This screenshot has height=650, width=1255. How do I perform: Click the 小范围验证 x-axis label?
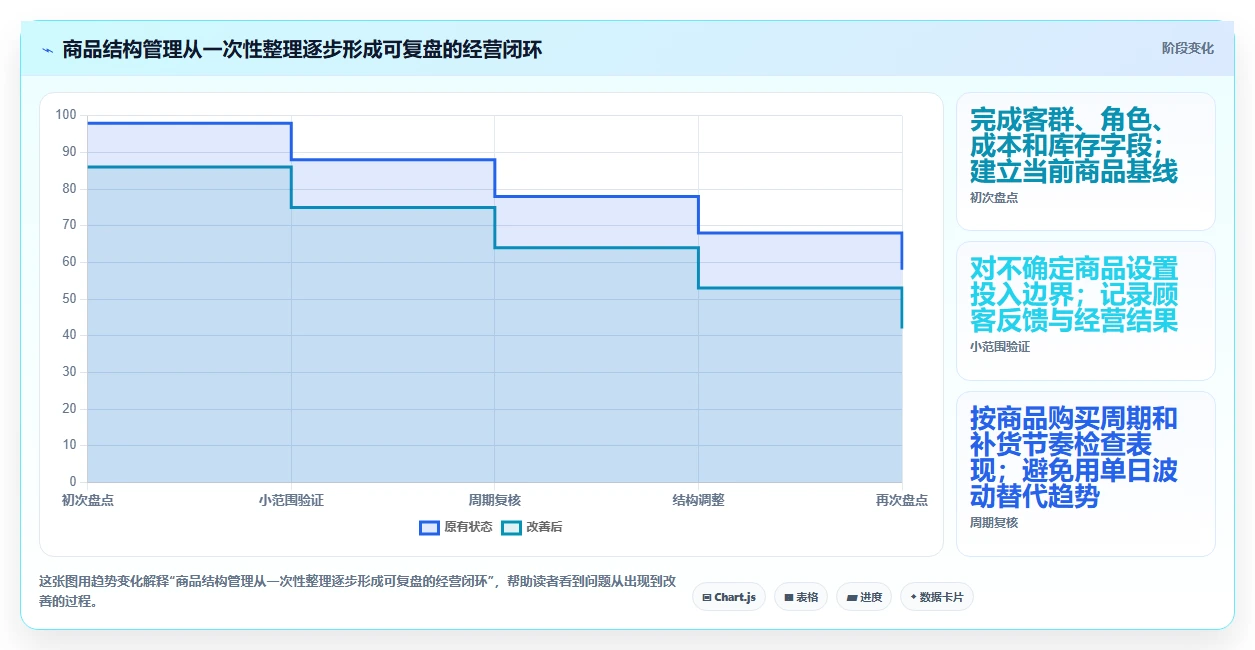coord(291,500)
